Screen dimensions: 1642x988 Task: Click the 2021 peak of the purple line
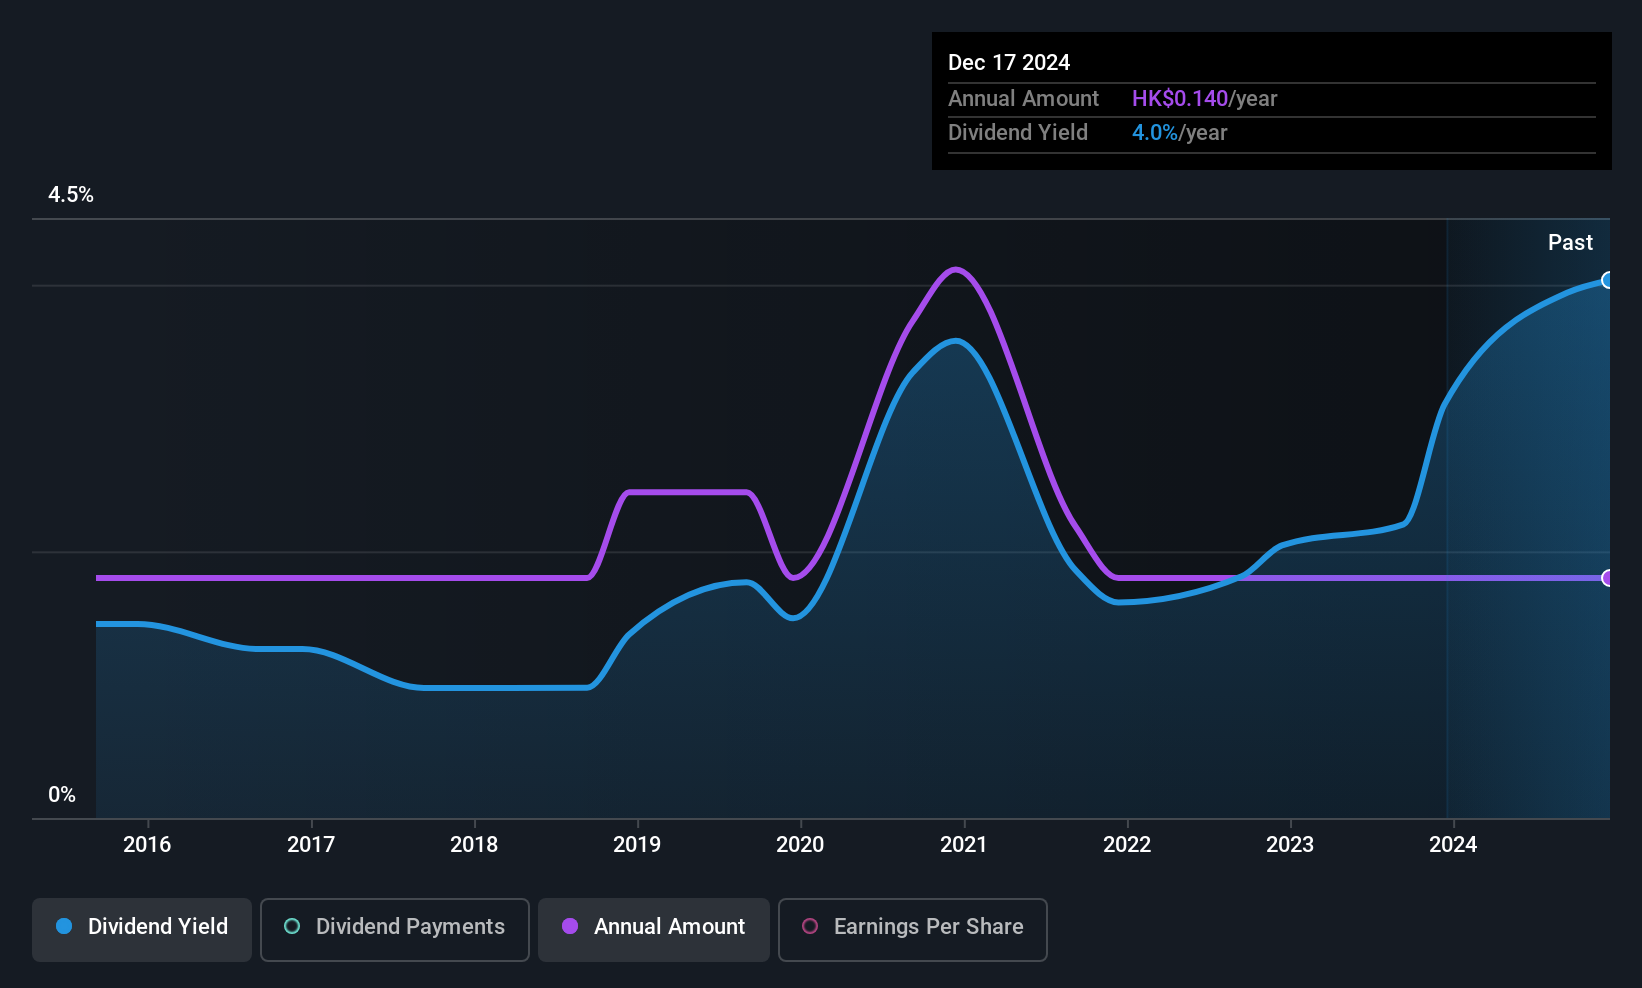(956, 269)
